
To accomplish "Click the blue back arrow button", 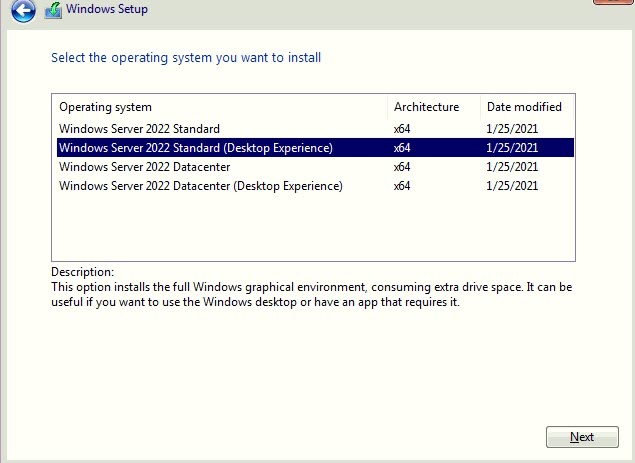I will coord(24,11).
